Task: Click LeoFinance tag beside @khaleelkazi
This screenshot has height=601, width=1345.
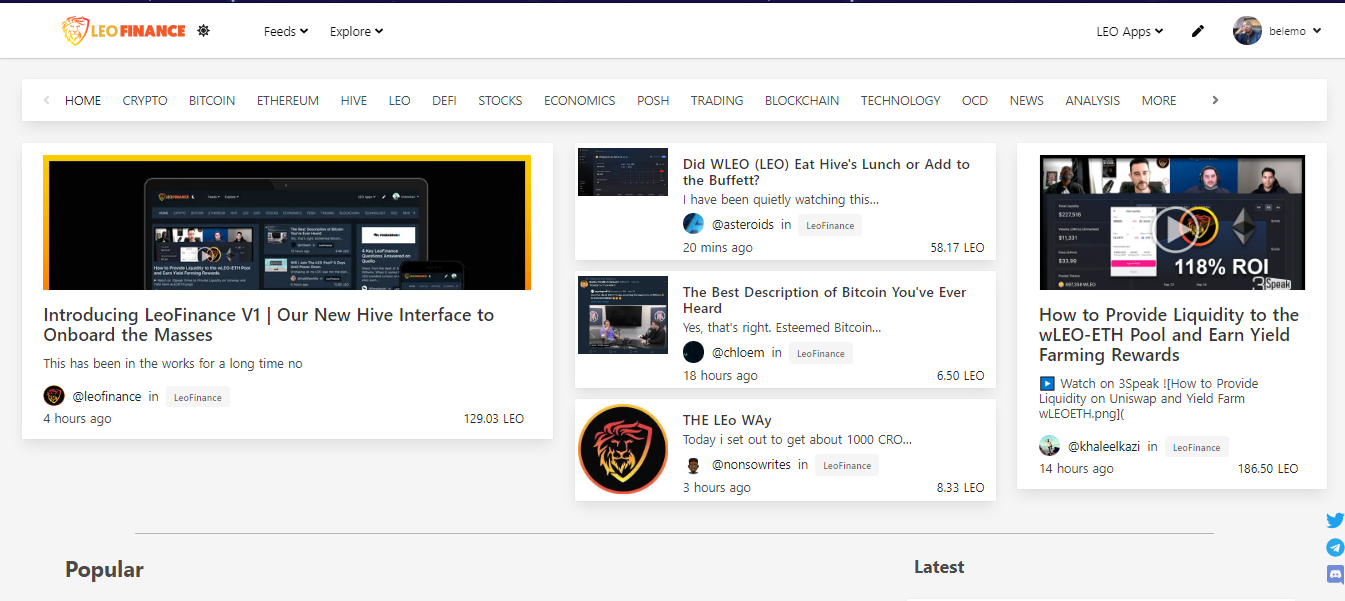Action: click(x=1196, y=447)
